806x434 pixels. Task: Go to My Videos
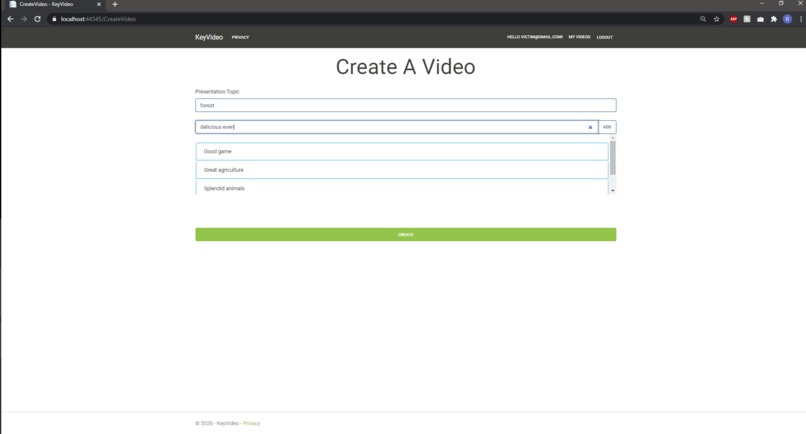579,37
